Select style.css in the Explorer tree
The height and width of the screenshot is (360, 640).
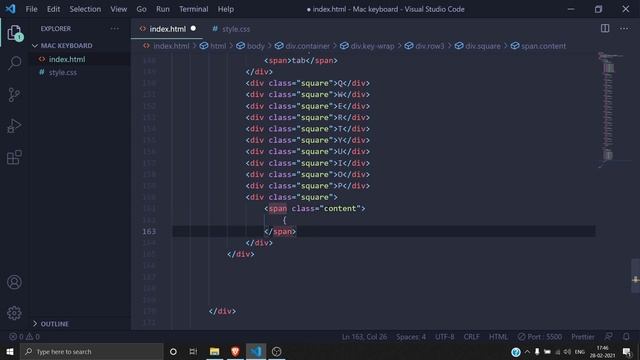[x=80, y=73]
